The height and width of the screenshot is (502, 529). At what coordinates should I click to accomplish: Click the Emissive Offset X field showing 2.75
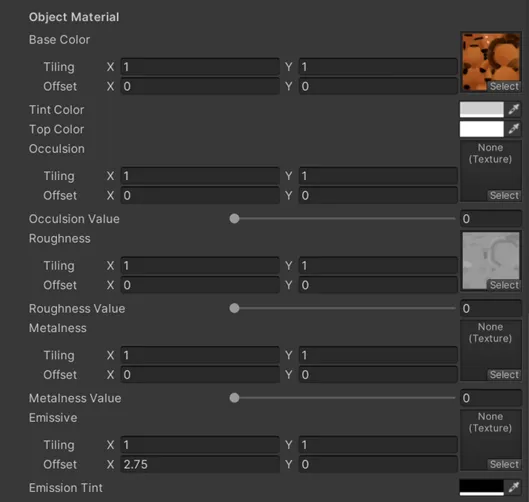coord(200,464)
